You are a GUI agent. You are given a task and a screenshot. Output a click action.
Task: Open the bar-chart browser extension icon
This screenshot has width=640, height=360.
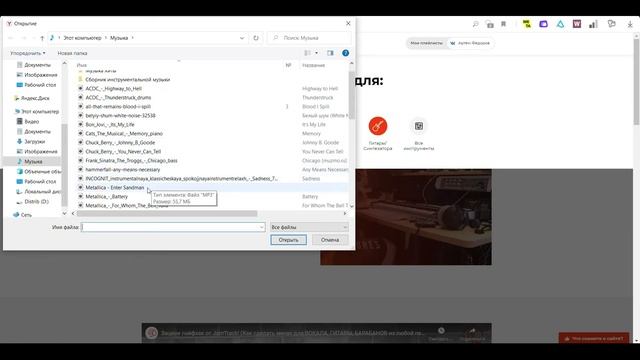tap(593, 24)
